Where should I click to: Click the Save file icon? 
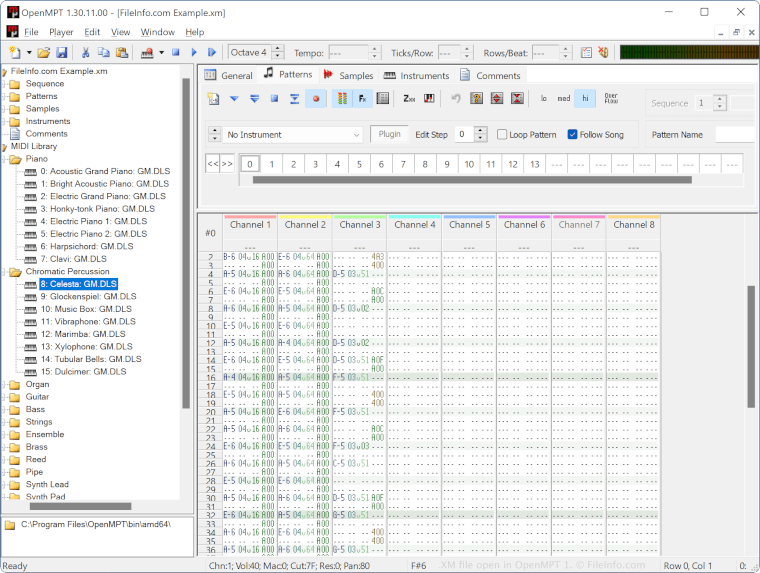point(62,52)
